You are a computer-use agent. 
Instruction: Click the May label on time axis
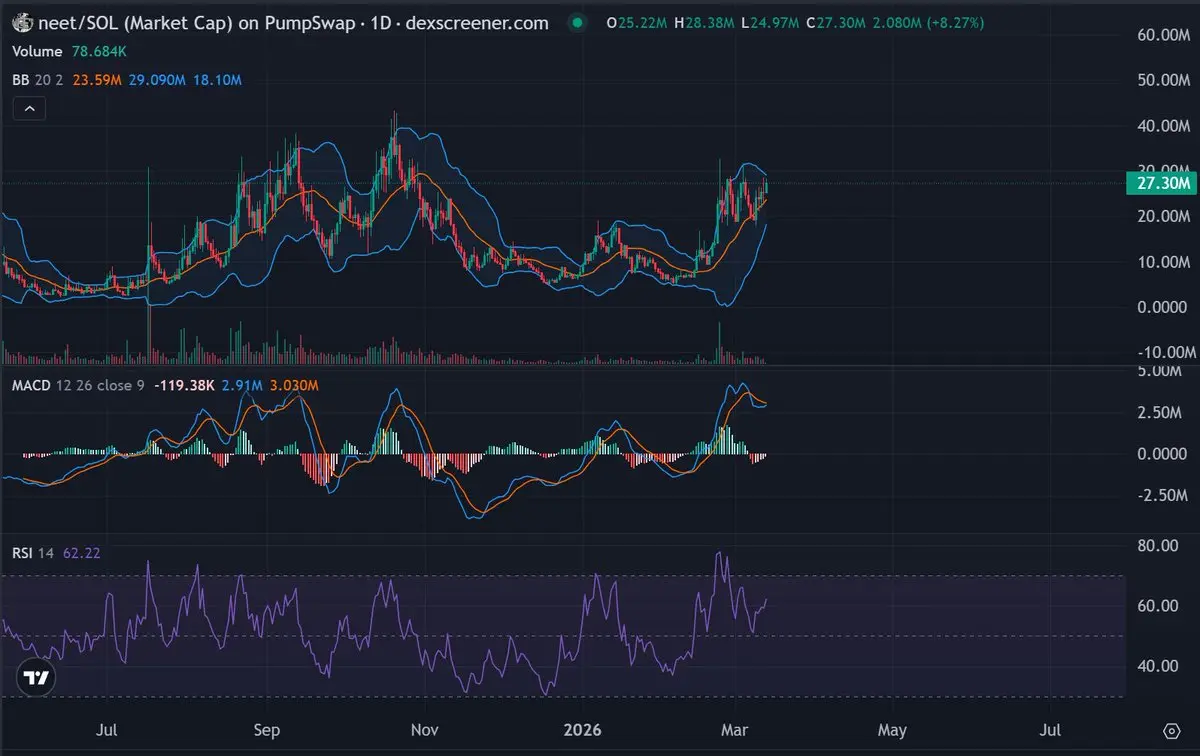892,730
